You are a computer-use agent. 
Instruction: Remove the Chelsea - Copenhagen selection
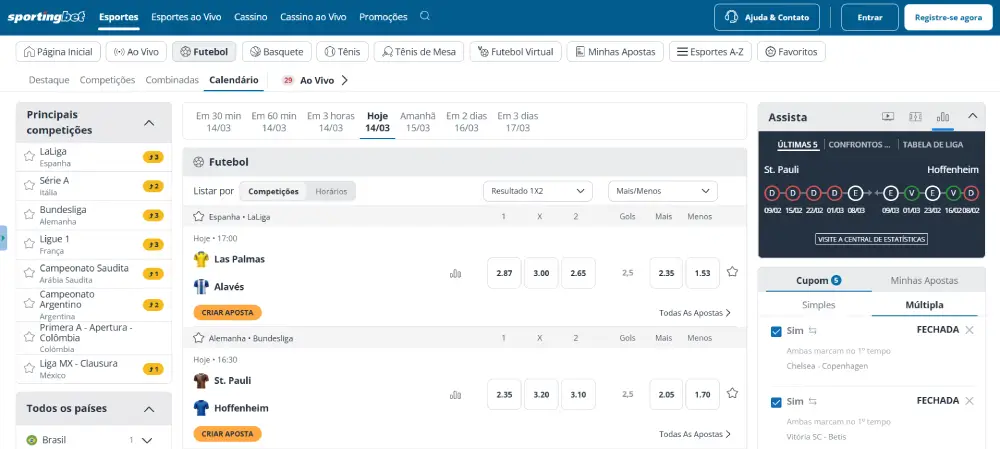(969, 330)
